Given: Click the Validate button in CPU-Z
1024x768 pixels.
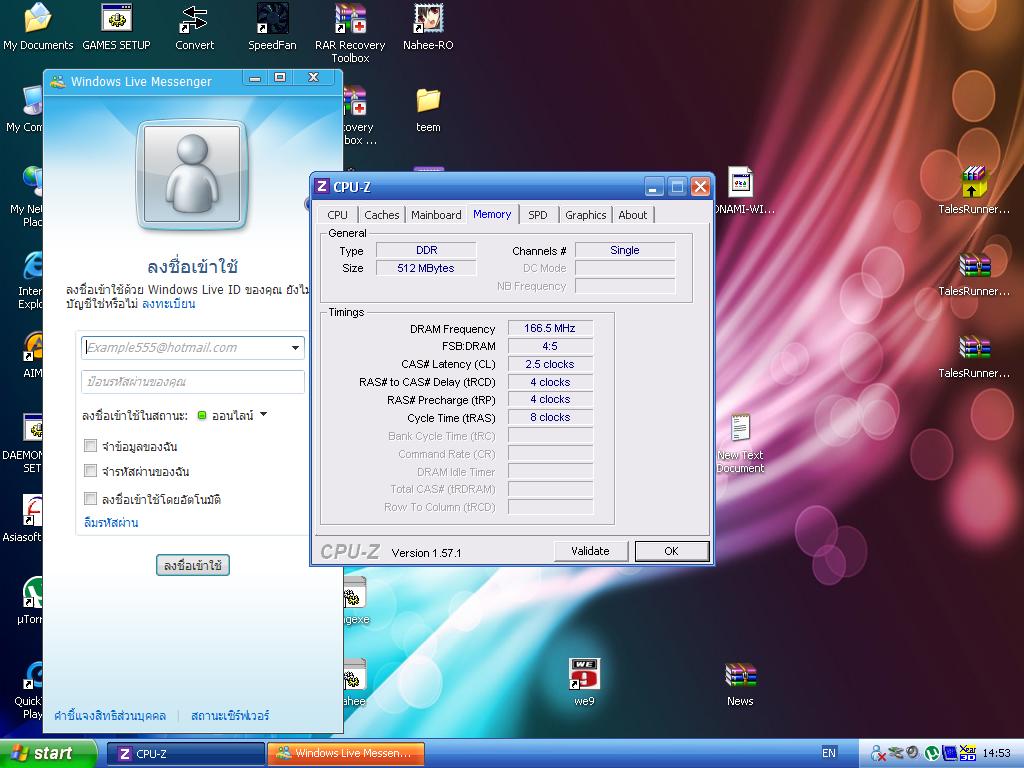Looking at the screenshot, I should pos(590,551).
